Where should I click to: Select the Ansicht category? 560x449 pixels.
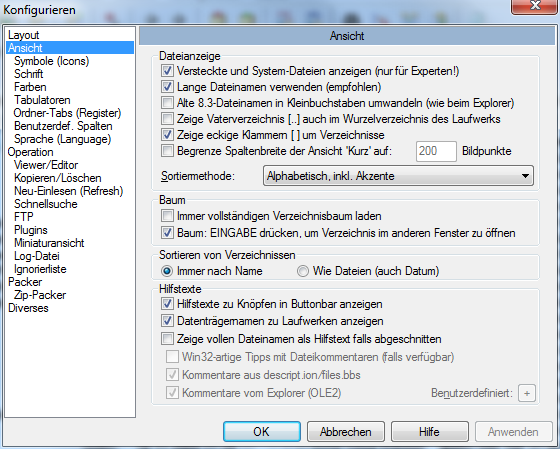[x=70, y=48]
